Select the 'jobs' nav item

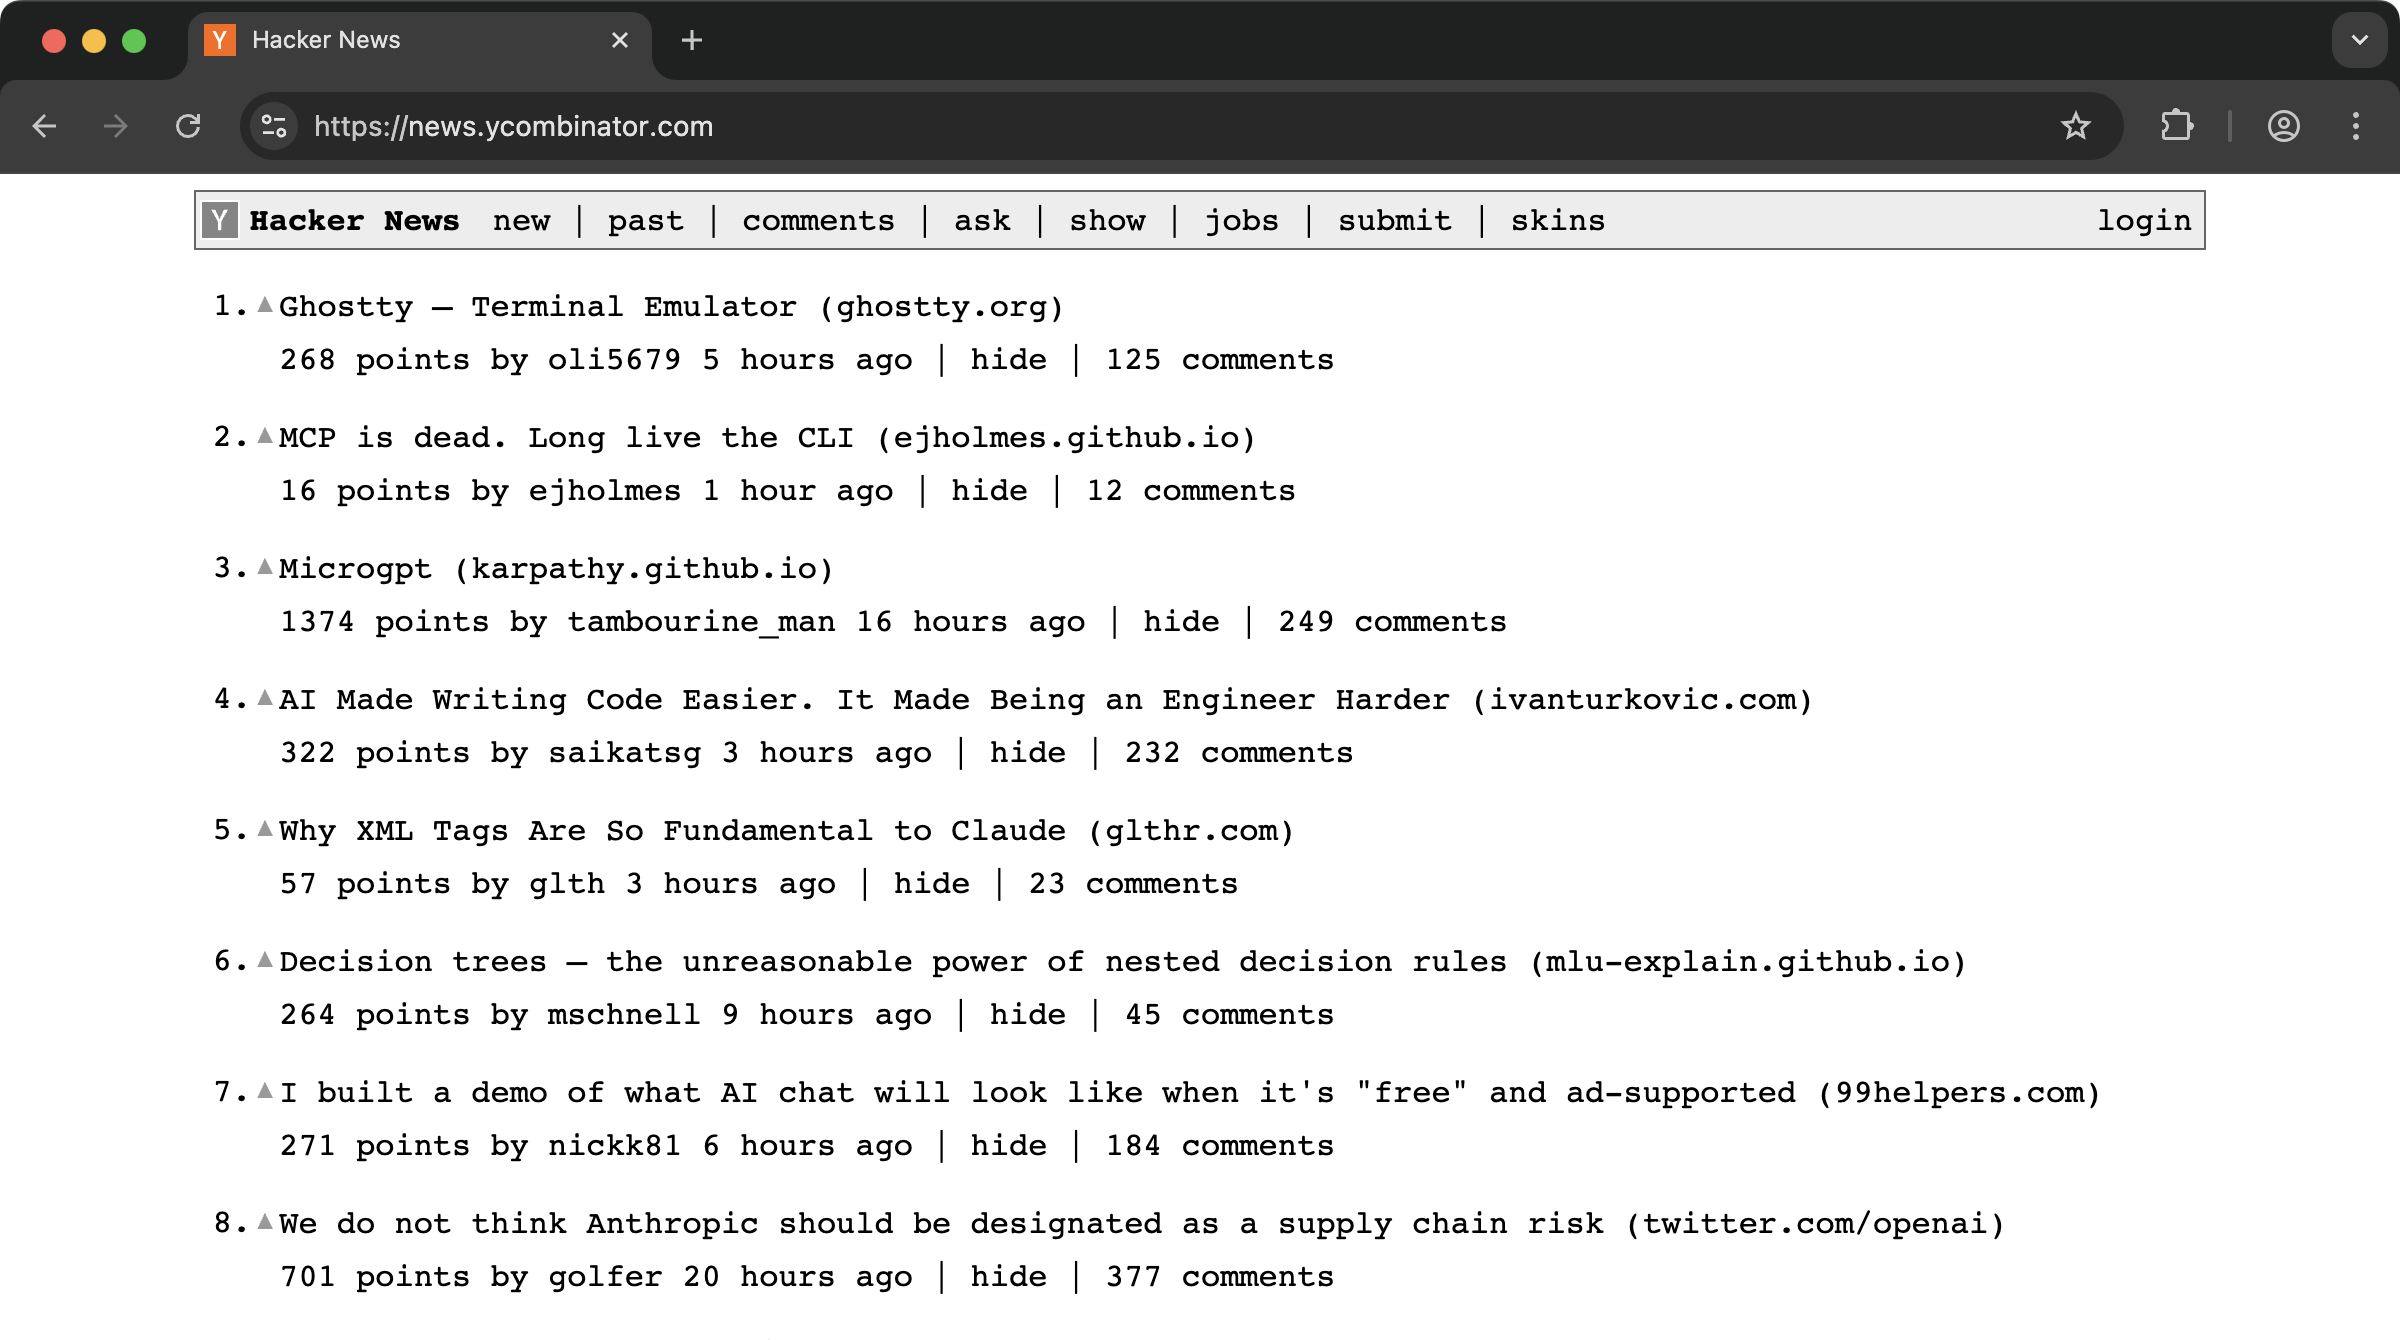pyautogui.click(x=1241, y=221)
